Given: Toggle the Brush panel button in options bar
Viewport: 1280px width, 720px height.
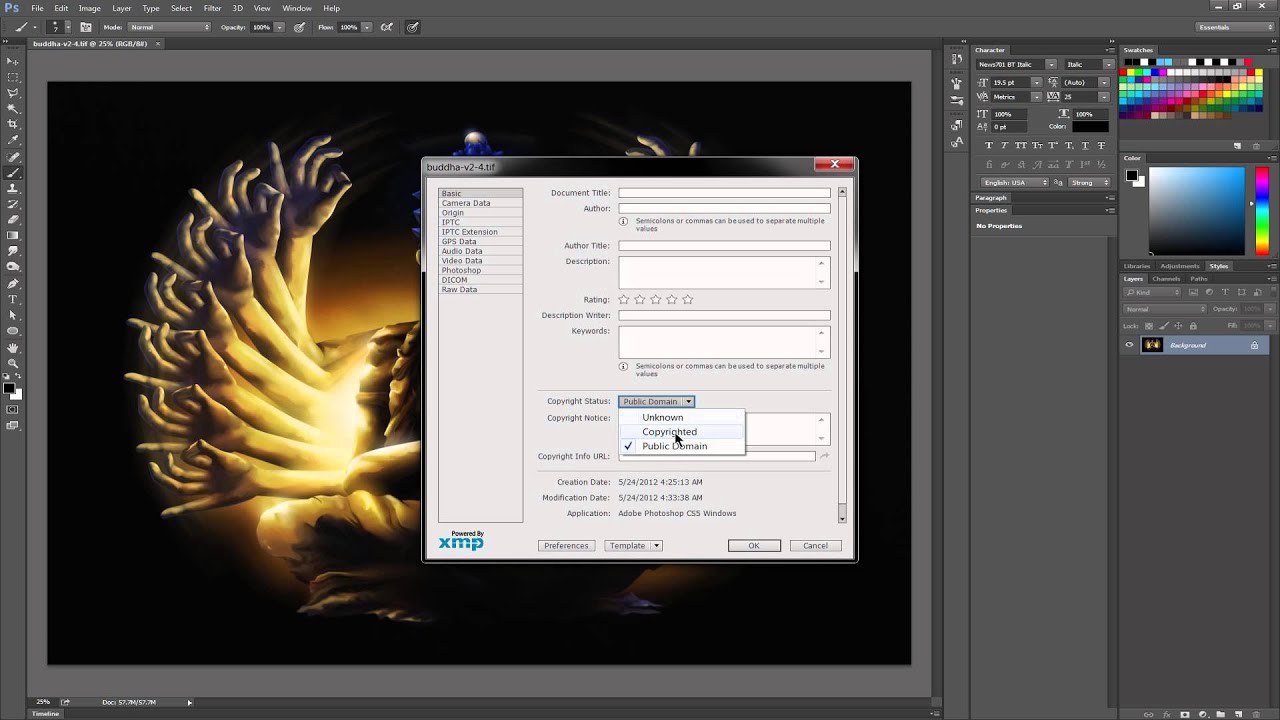Looking at the screenshot, I should (86, 27).
